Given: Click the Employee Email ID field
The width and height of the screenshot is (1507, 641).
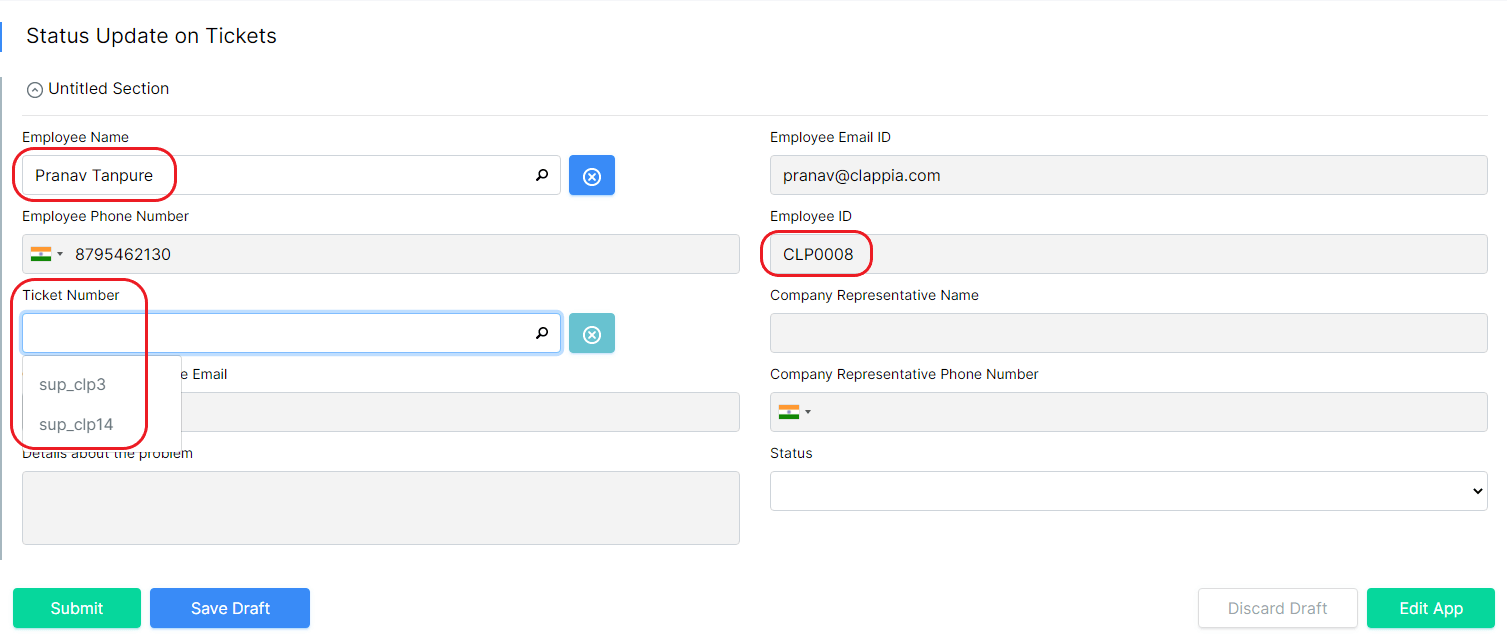Looking at the screenshot, I should 1128,175.
